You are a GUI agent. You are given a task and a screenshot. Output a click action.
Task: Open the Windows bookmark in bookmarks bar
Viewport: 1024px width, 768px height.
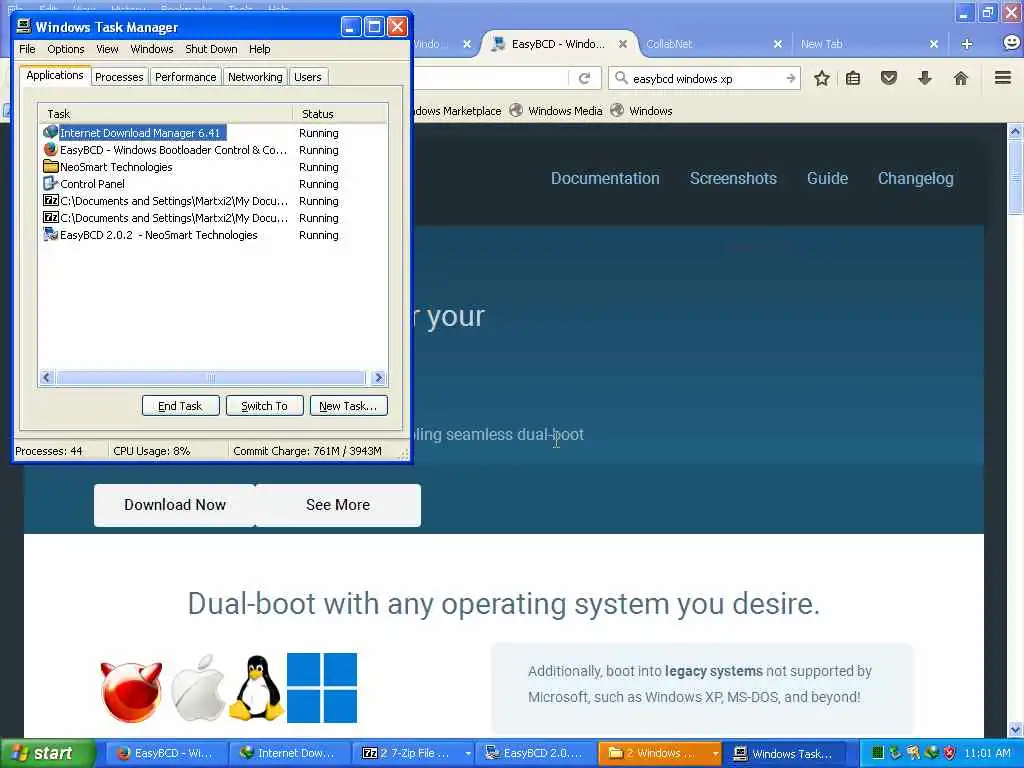click(641, 110)
